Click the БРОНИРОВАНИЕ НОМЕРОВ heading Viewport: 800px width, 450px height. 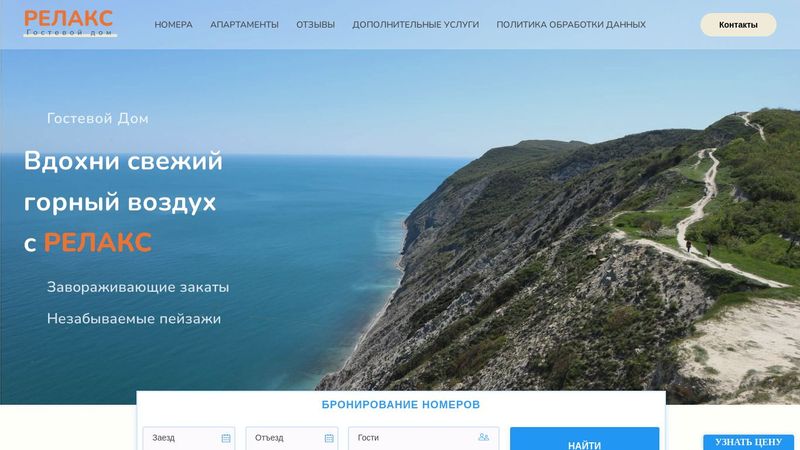pos(401,405)
